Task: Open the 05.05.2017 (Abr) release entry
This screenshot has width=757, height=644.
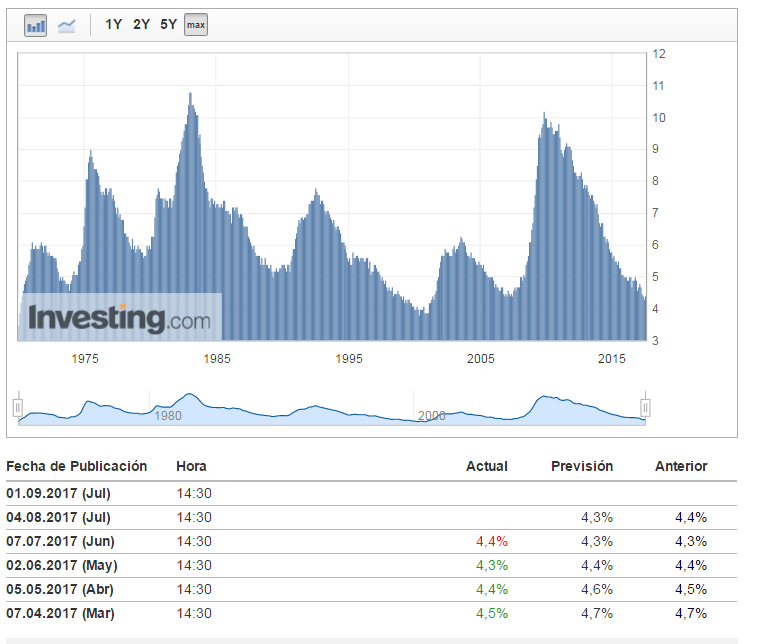Action: pos(59,589)
